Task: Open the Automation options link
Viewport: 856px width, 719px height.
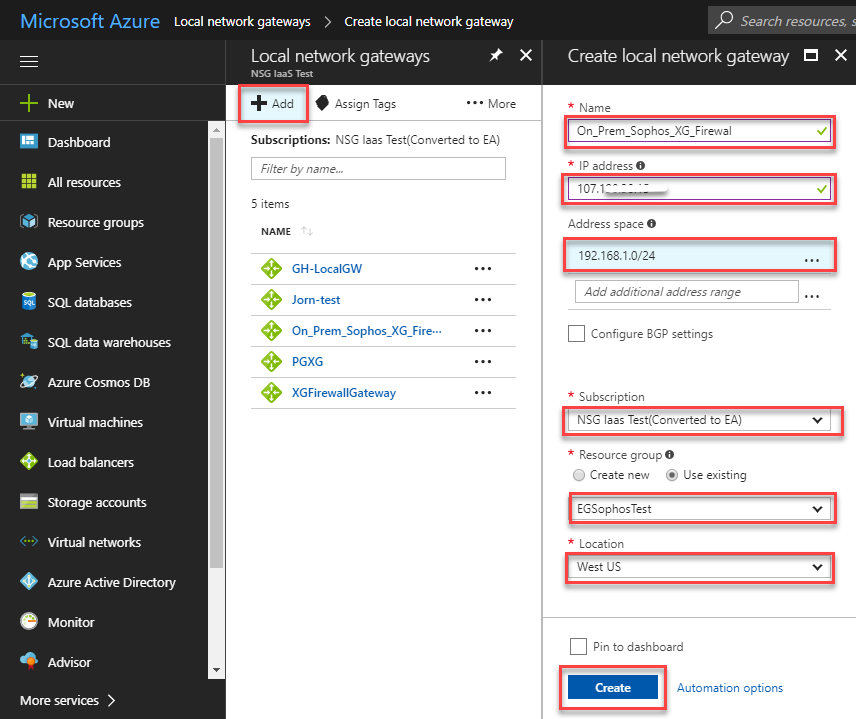Action: click(x=729, y=688)
